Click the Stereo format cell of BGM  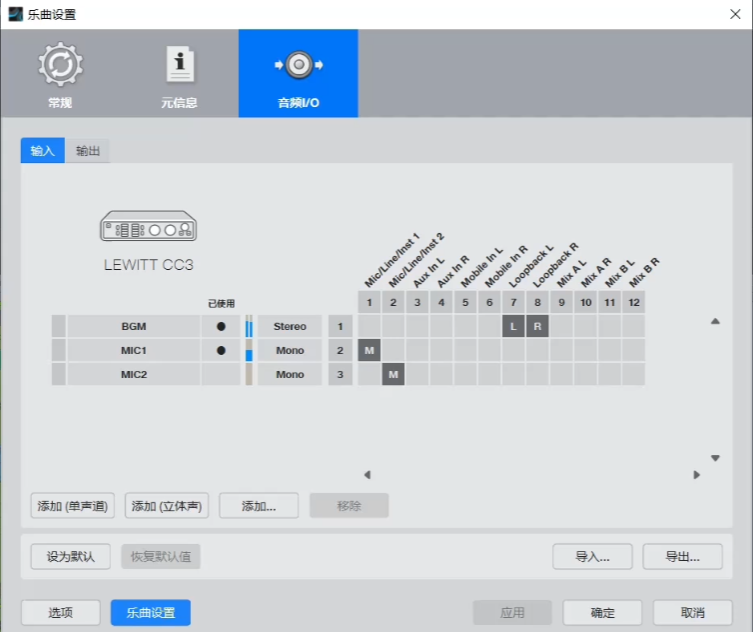click(290, 327)
